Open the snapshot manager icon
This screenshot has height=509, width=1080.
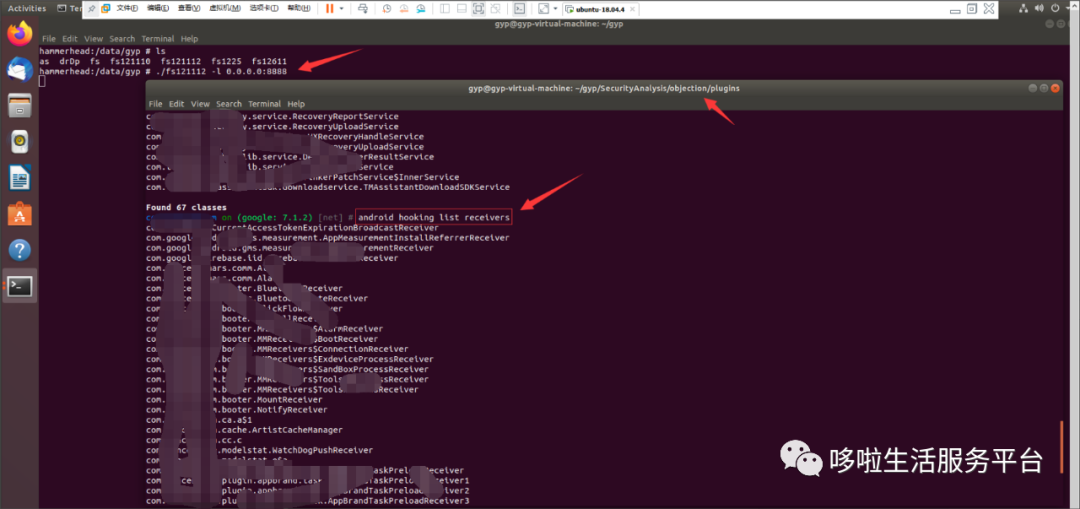pyautogui.click(x=419, y=8)
